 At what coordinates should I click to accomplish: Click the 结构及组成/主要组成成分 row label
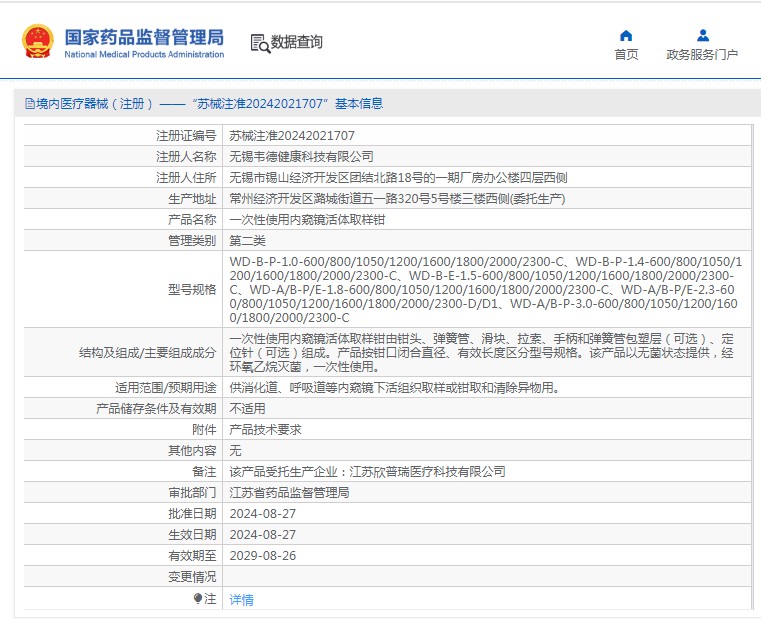148,352
